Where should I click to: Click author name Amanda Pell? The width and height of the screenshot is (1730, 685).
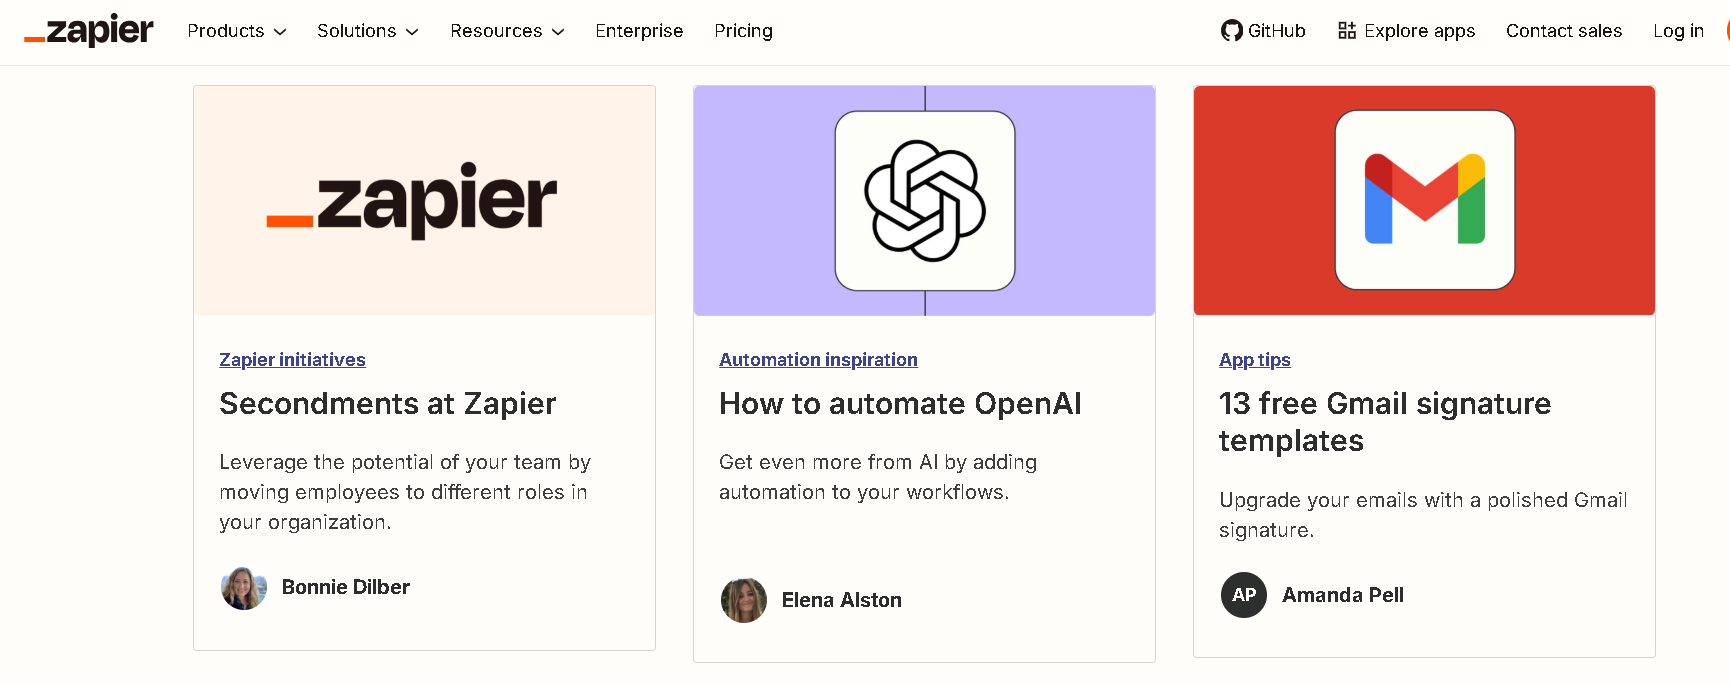1343,595
